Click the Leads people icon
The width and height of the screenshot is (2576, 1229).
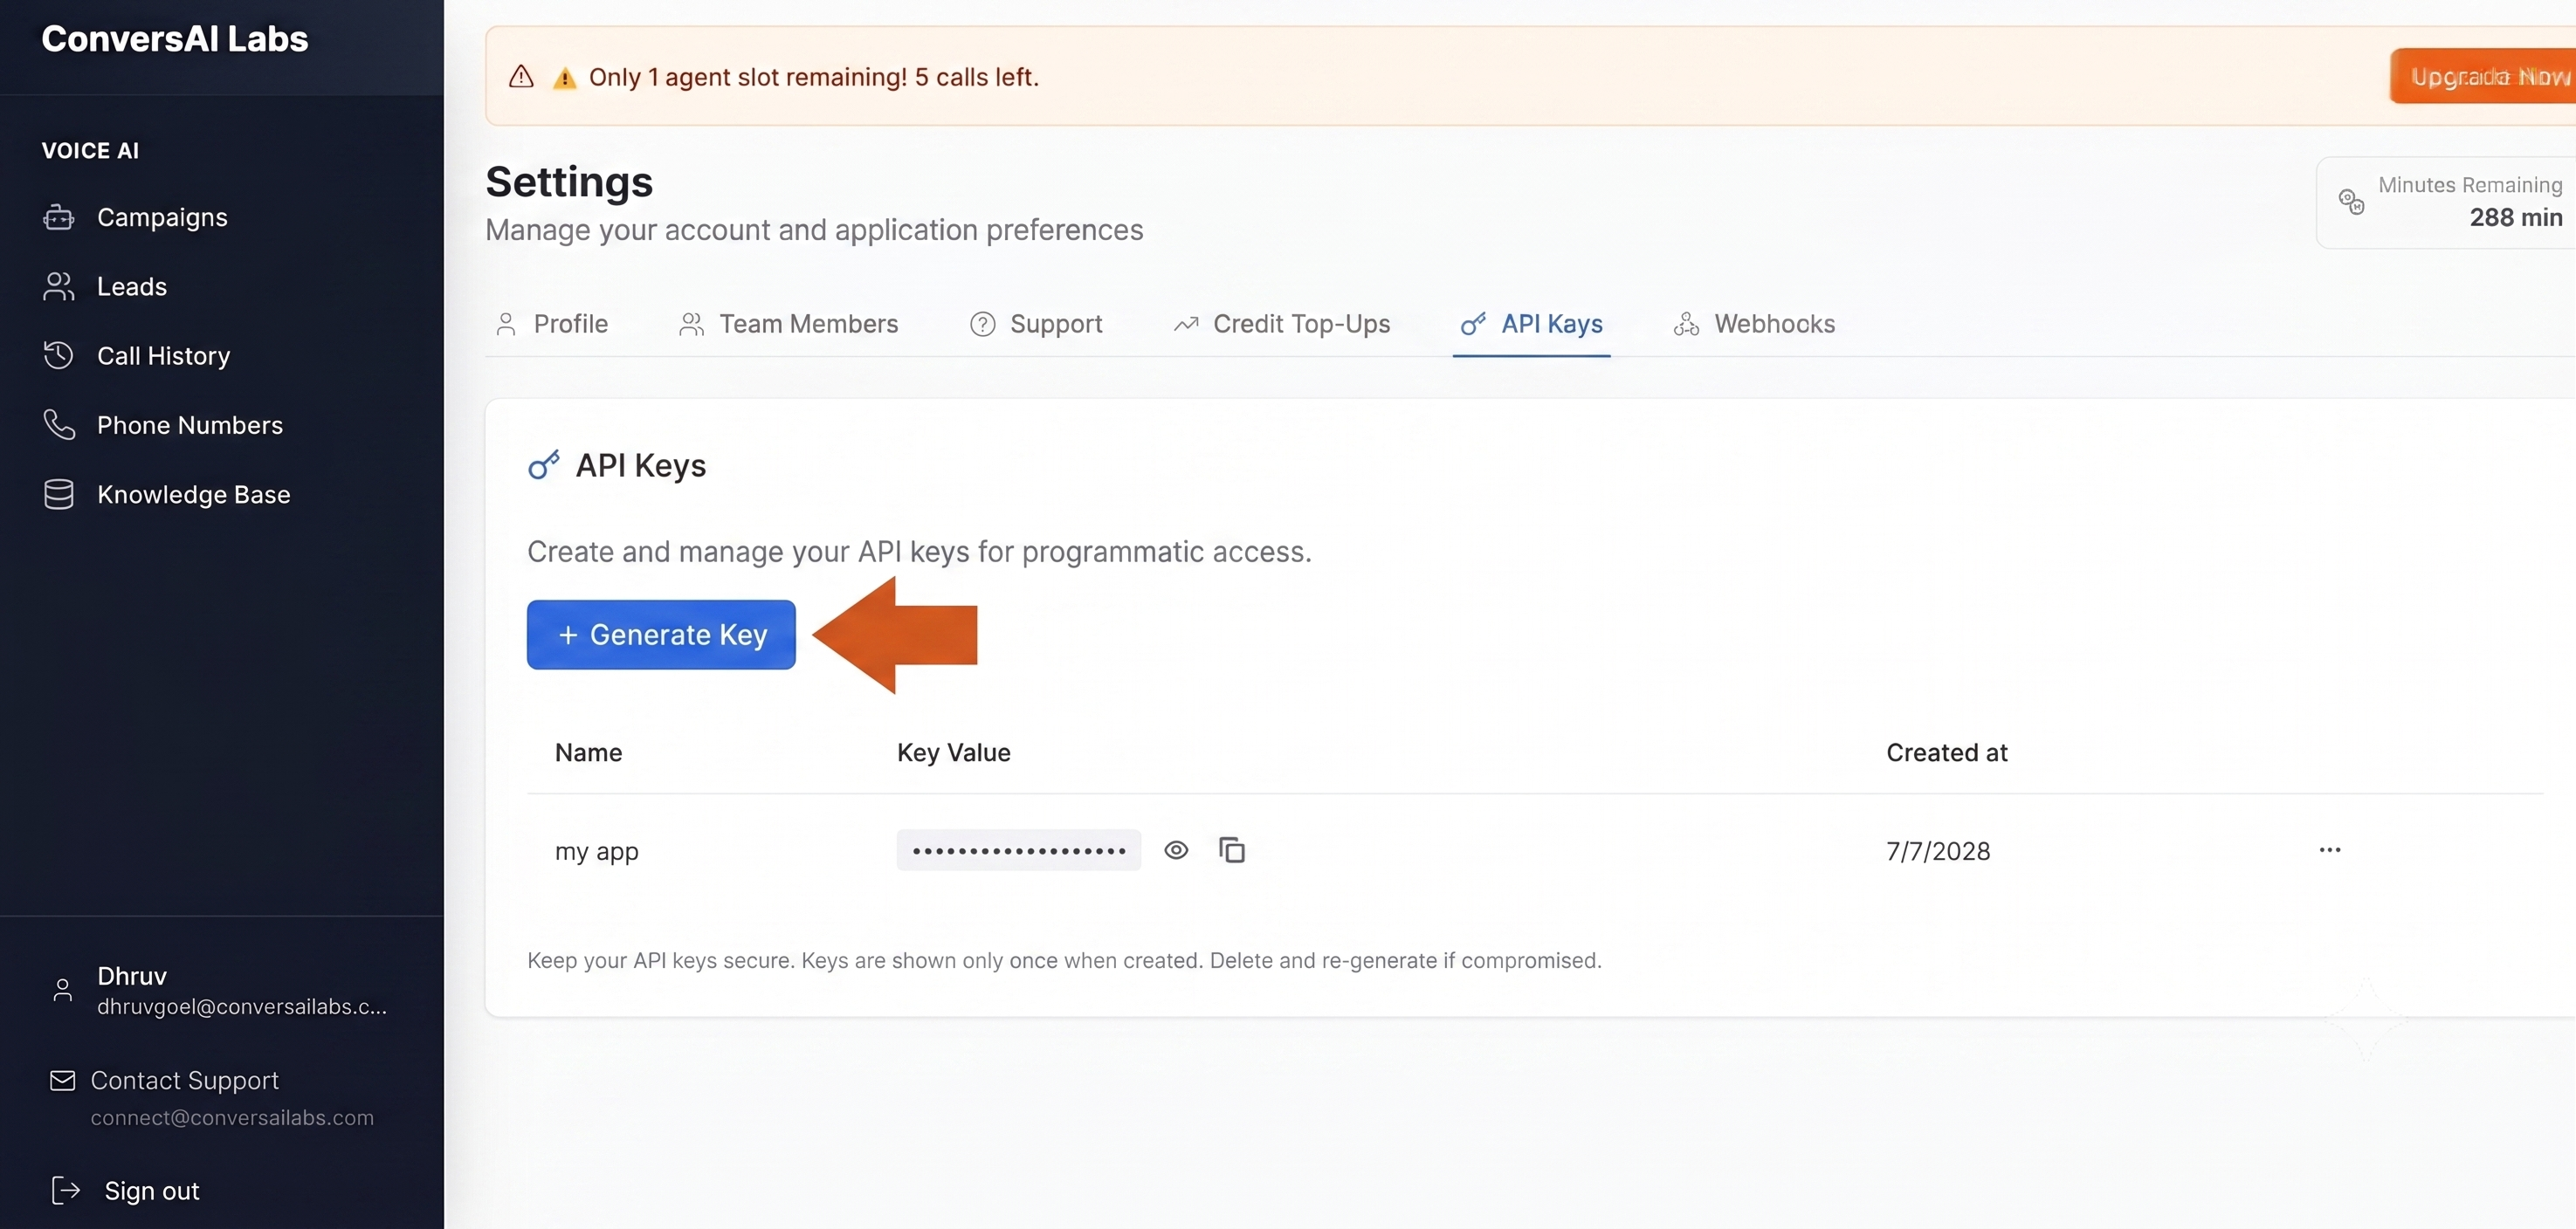pos(59,286)
